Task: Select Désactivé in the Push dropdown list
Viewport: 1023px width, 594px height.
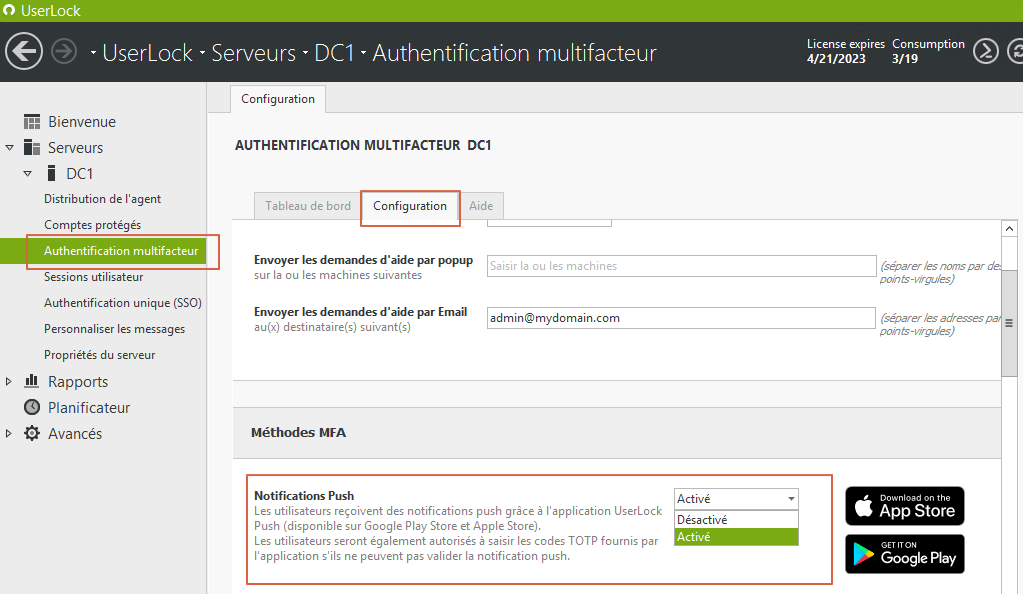Action: click(x=736, y=520)
